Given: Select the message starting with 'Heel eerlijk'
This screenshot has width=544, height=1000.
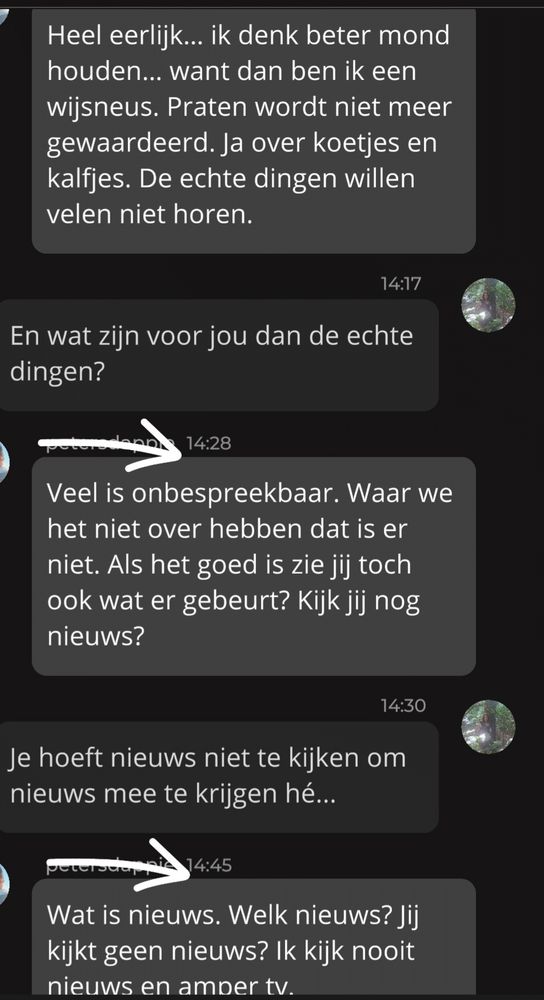Looking at the screenshot, I should (x=254, y=131).
